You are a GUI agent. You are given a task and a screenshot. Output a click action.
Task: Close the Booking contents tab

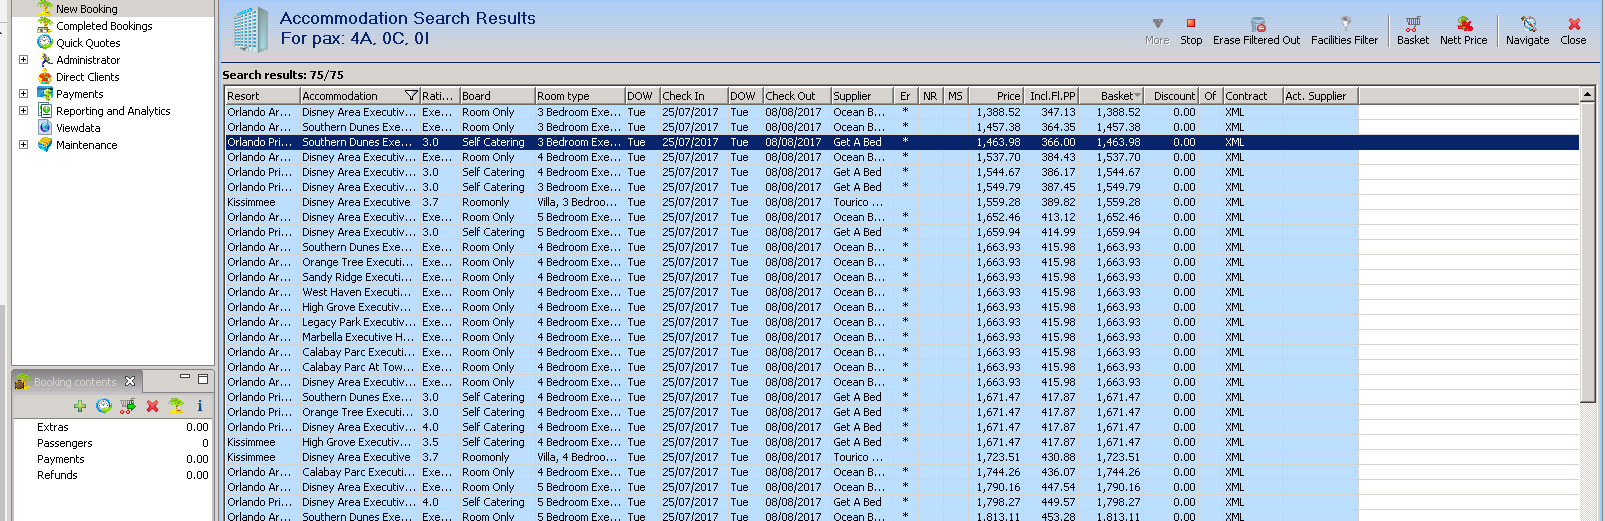tap(130, 382)
